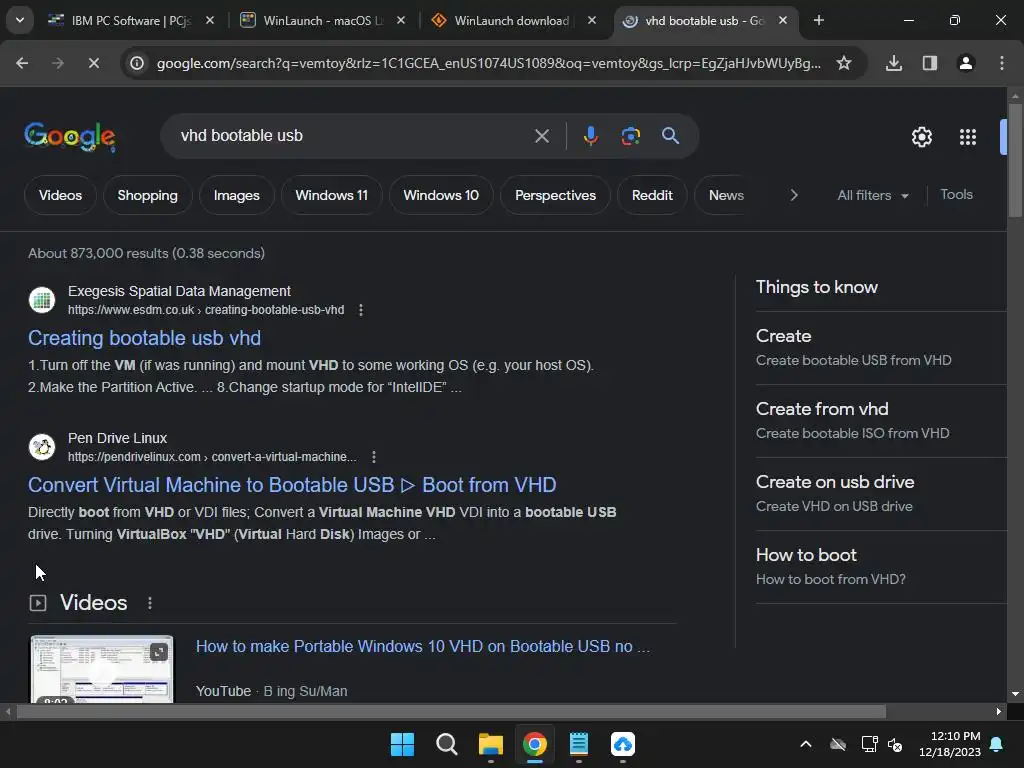
Task: Switch to the WinLaunch download tab
Action: 511,20
